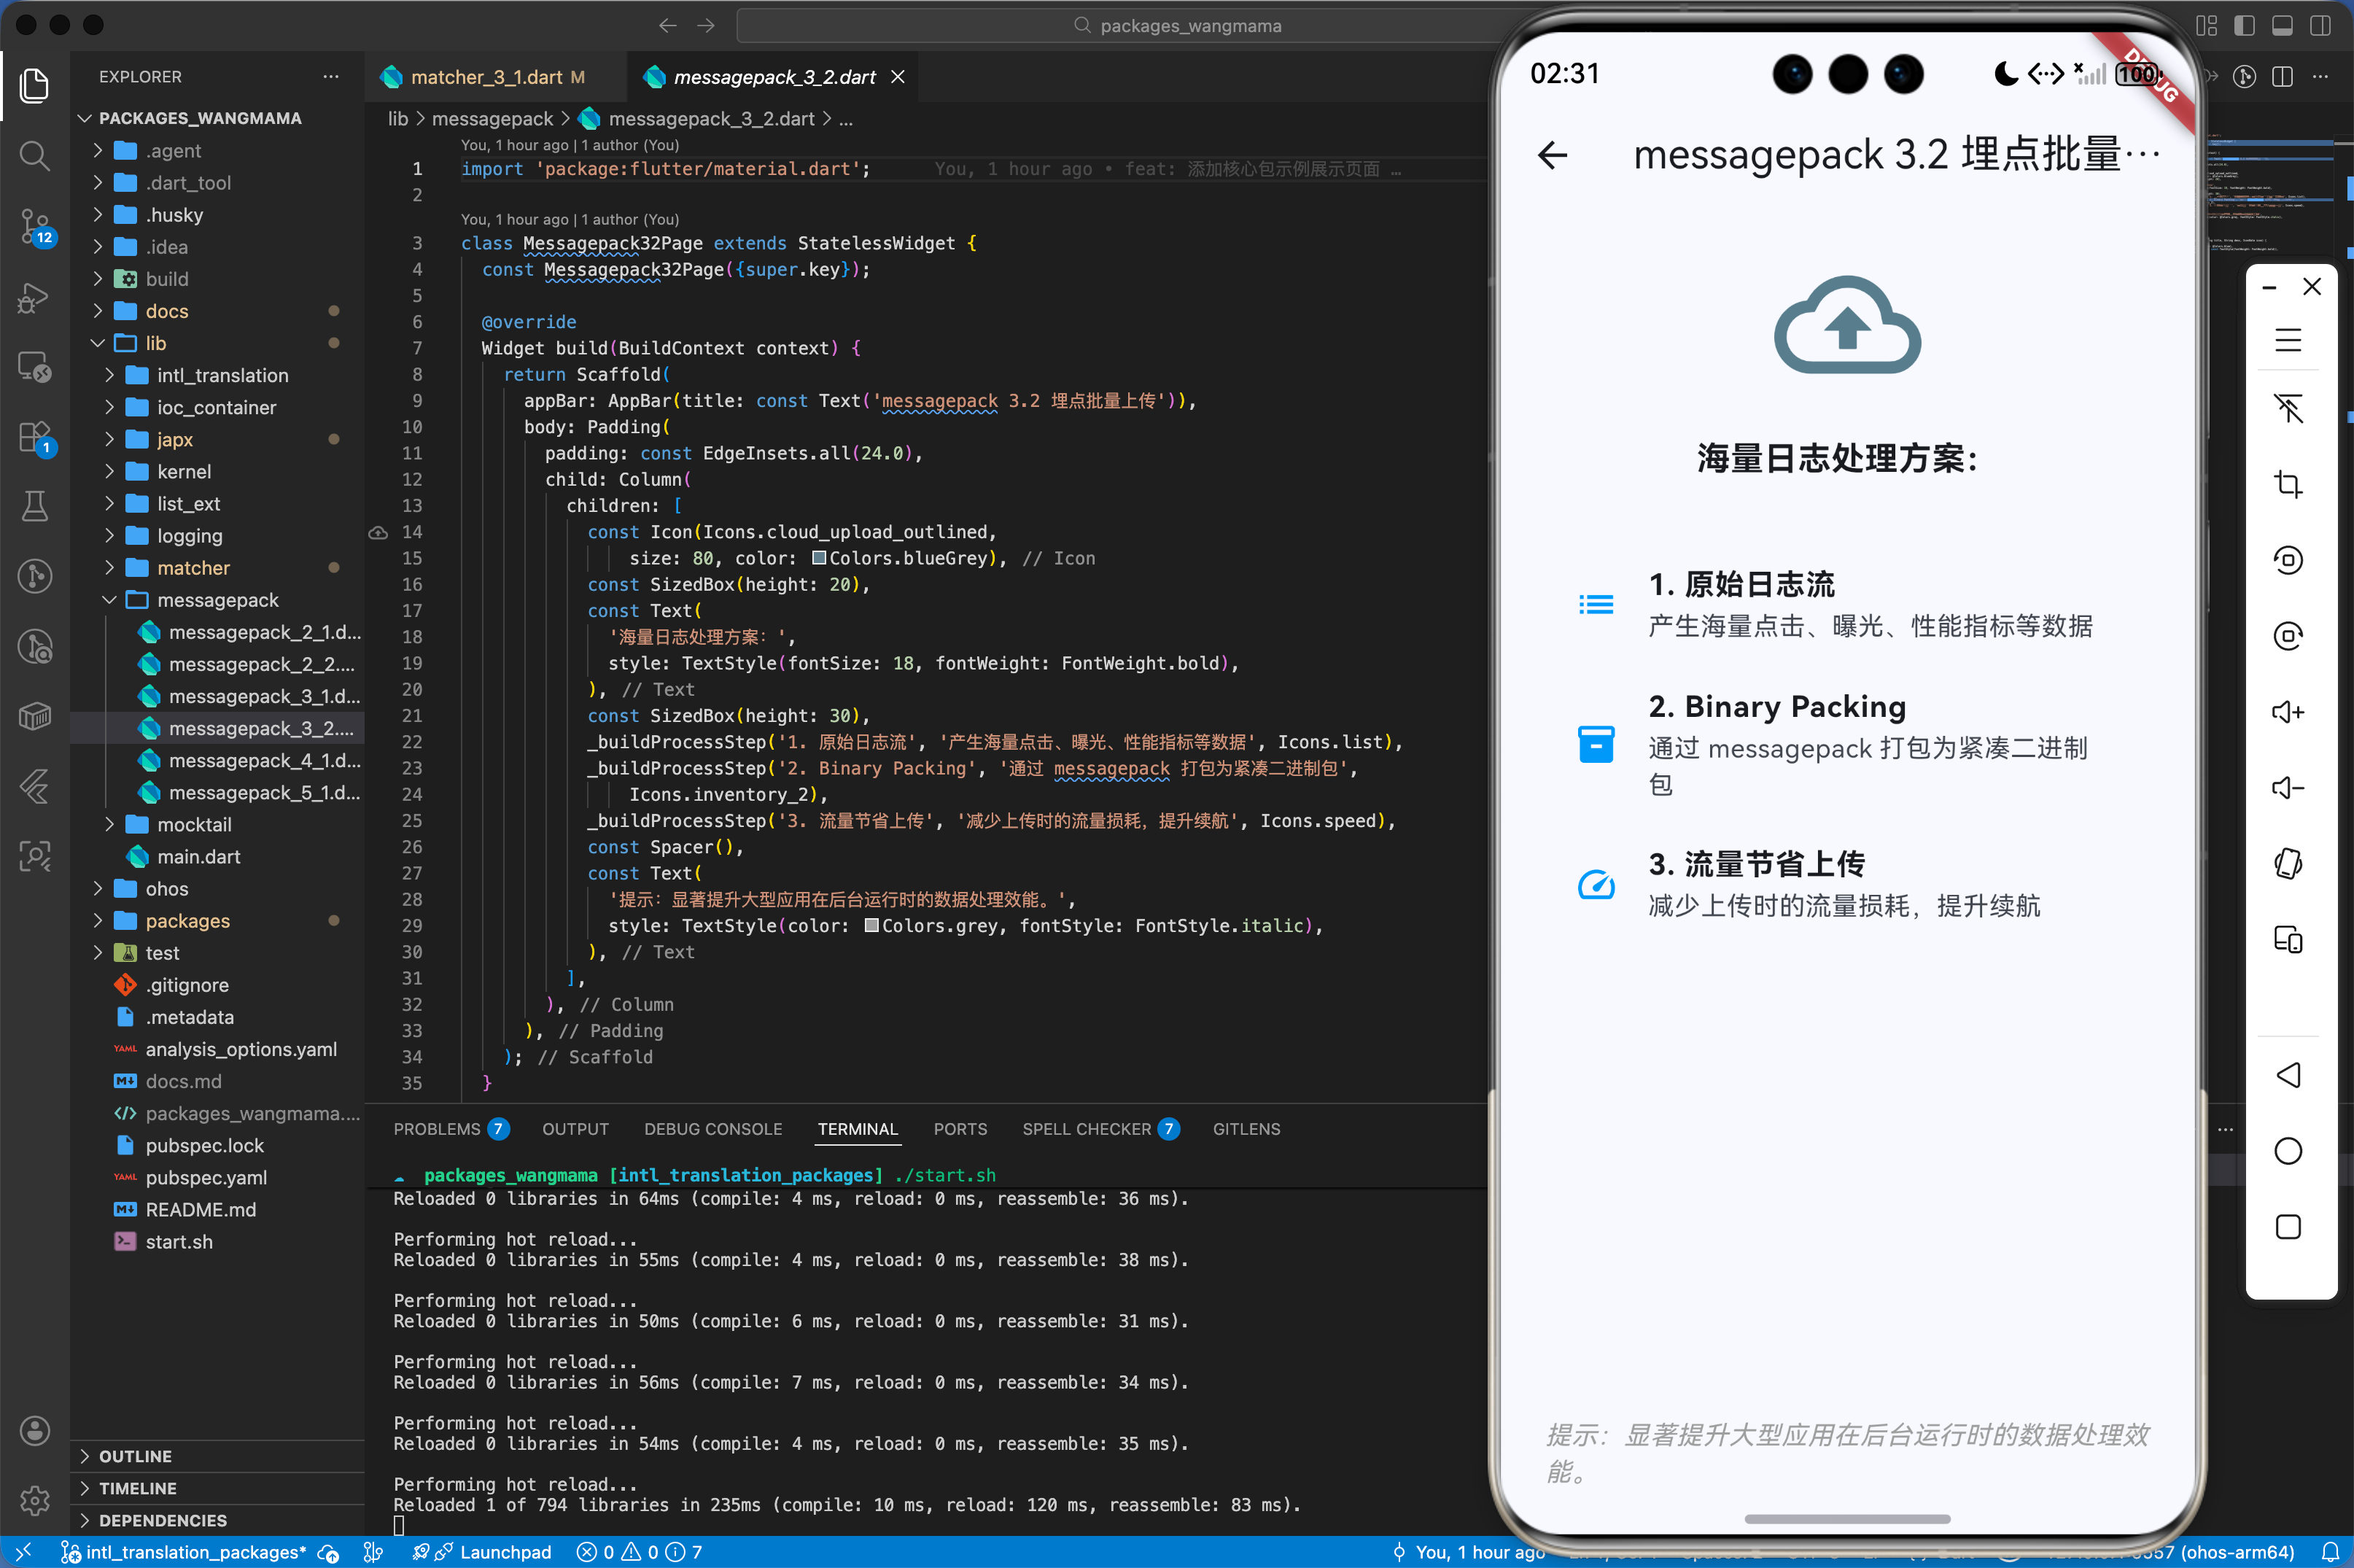
Task: Expand the matcher folder
Action: (193, 568)
